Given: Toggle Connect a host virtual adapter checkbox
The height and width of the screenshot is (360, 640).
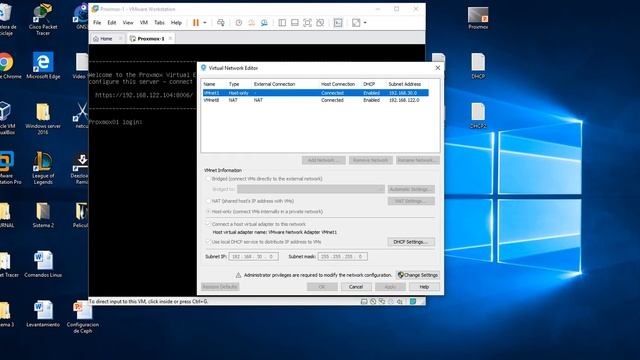Looking at the screenshot, I should 208,224.
